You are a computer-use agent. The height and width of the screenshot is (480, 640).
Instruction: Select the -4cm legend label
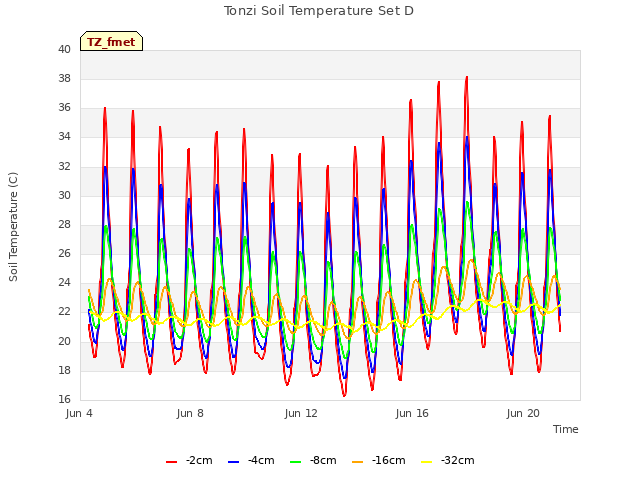[x=261, y=460]
